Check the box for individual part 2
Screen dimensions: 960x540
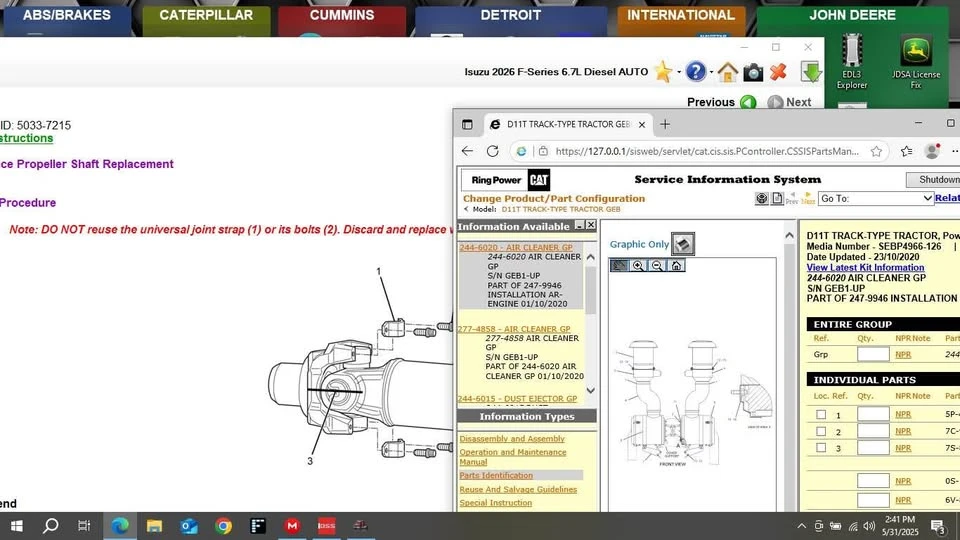pos(821,431)
